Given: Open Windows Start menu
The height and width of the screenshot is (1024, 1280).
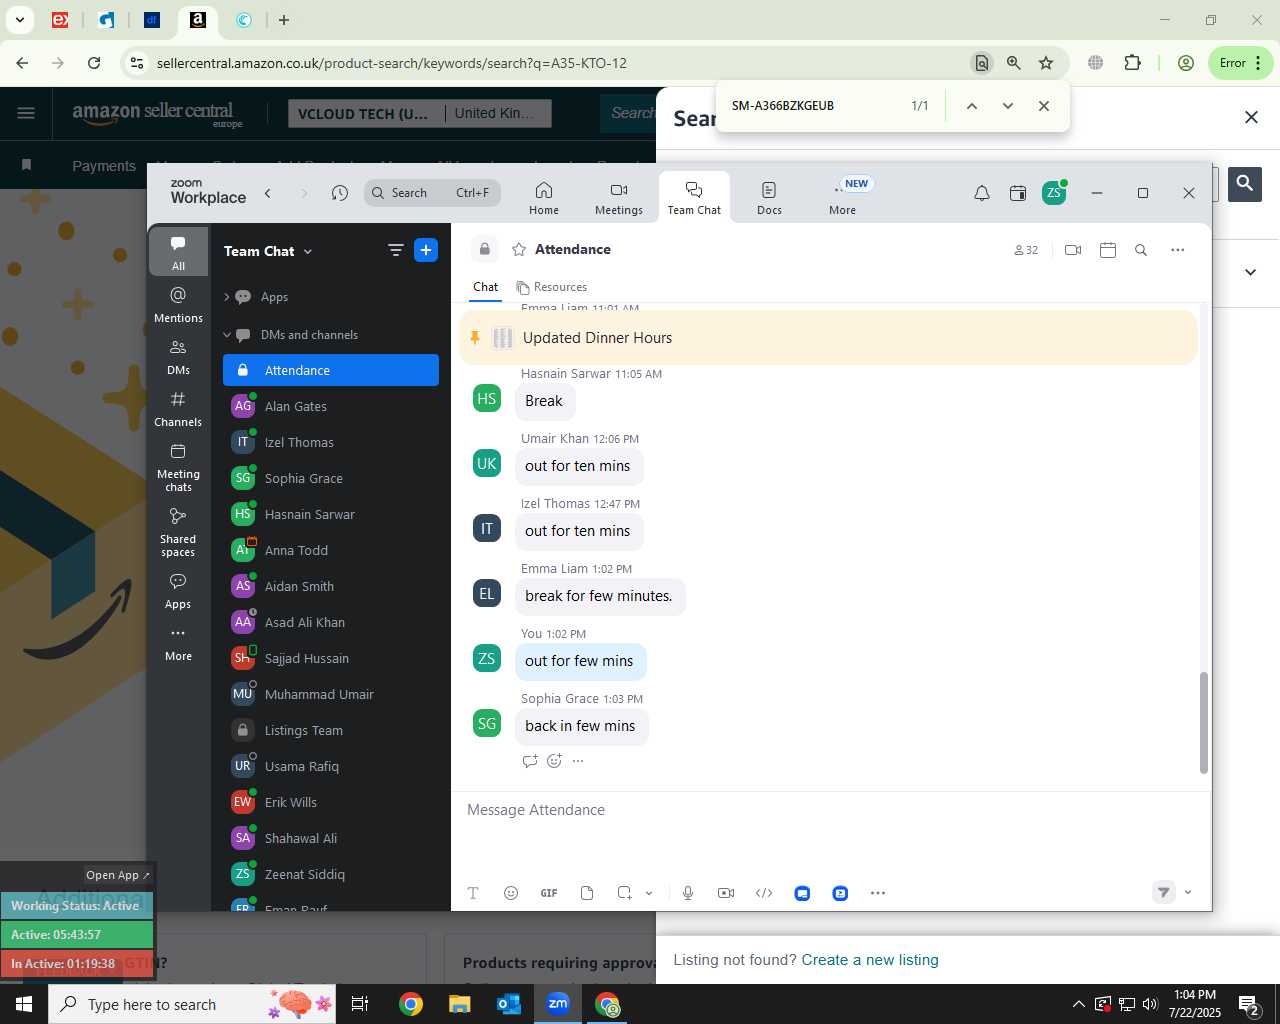Looking at the screenshot, I should point(24,1004).
